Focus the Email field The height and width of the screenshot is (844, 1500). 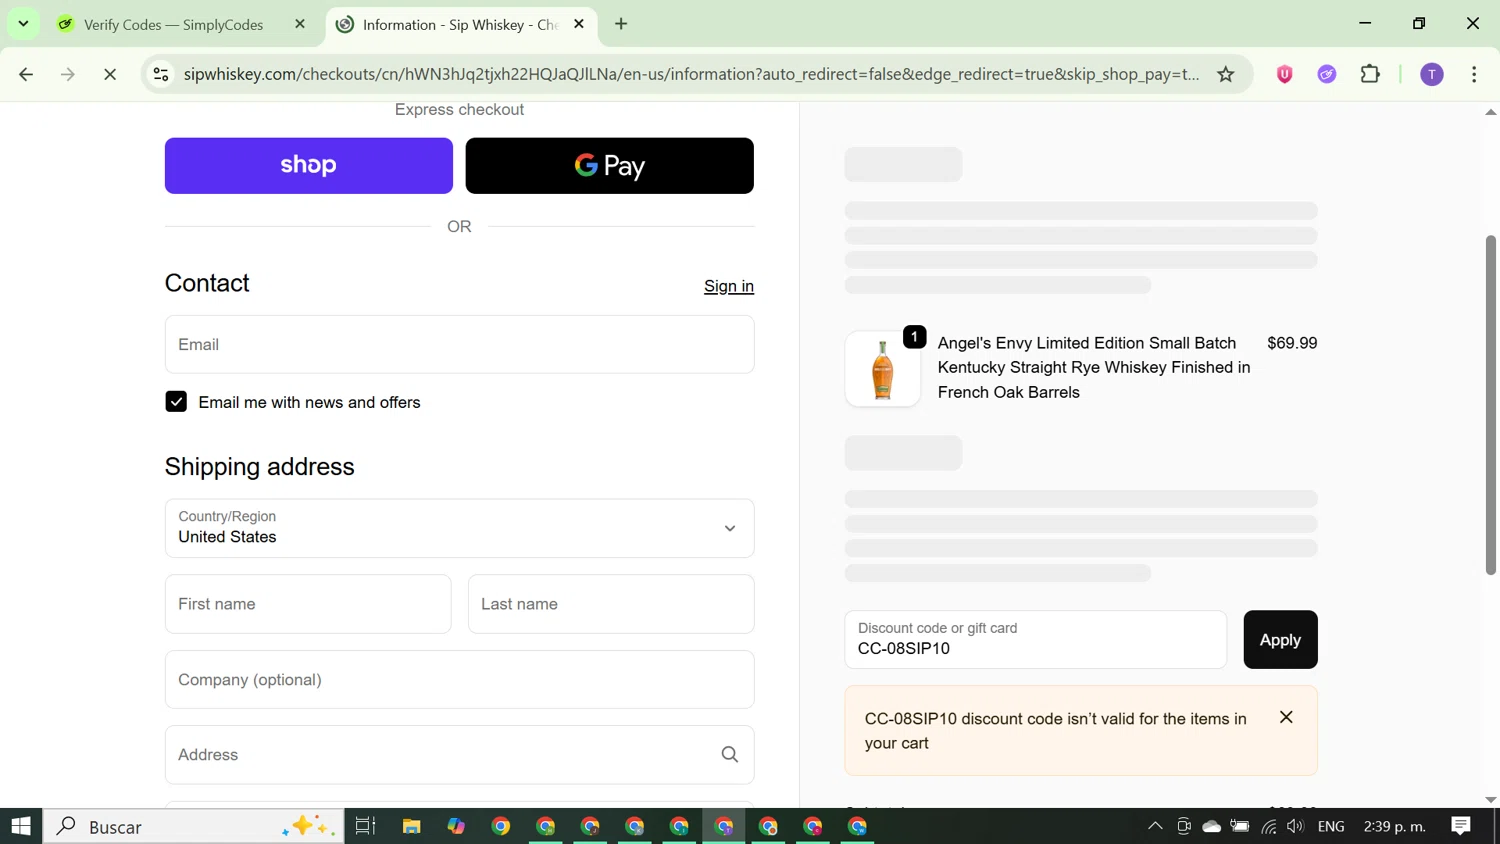tap(459, 344)
